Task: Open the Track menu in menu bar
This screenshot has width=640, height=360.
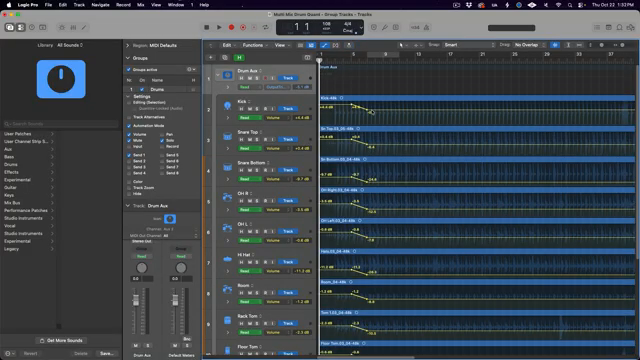Action: pyautogui.click(x=79, y=5)
